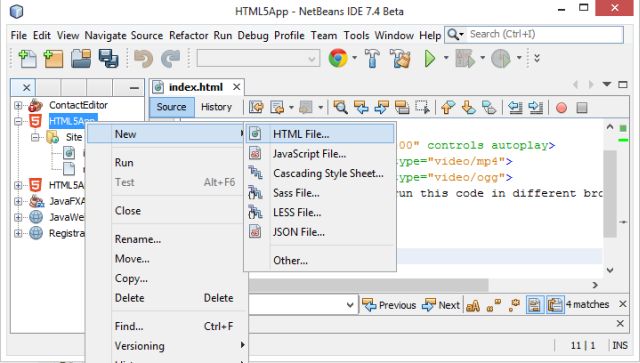Expand the JavaFX project node
This screenshot has height=363, width=640.
pos(18,201)
